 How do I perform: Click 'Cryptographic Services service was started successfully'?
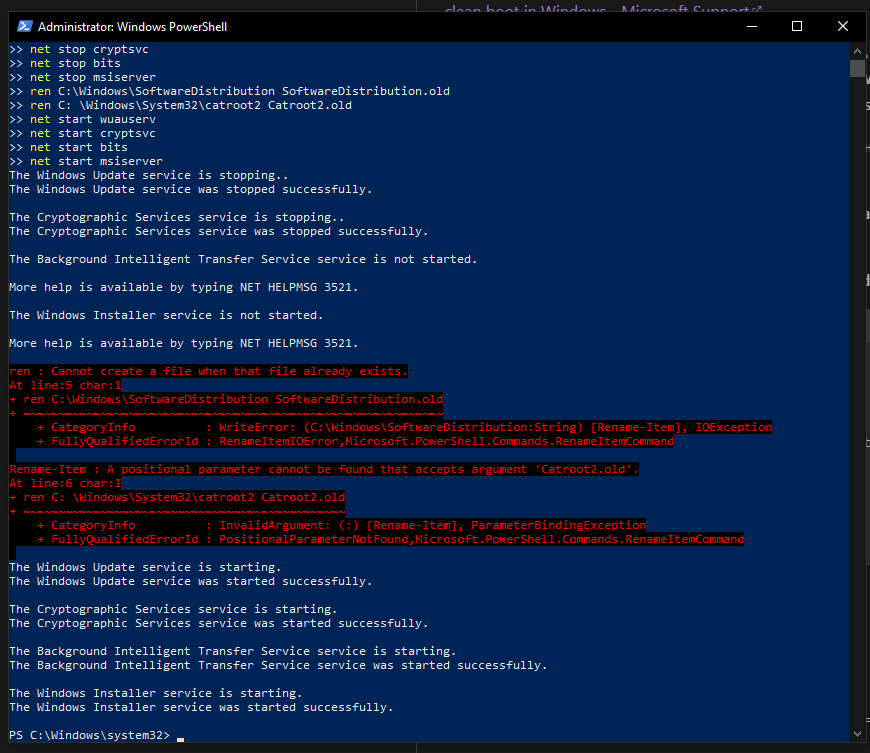(219, 623)
